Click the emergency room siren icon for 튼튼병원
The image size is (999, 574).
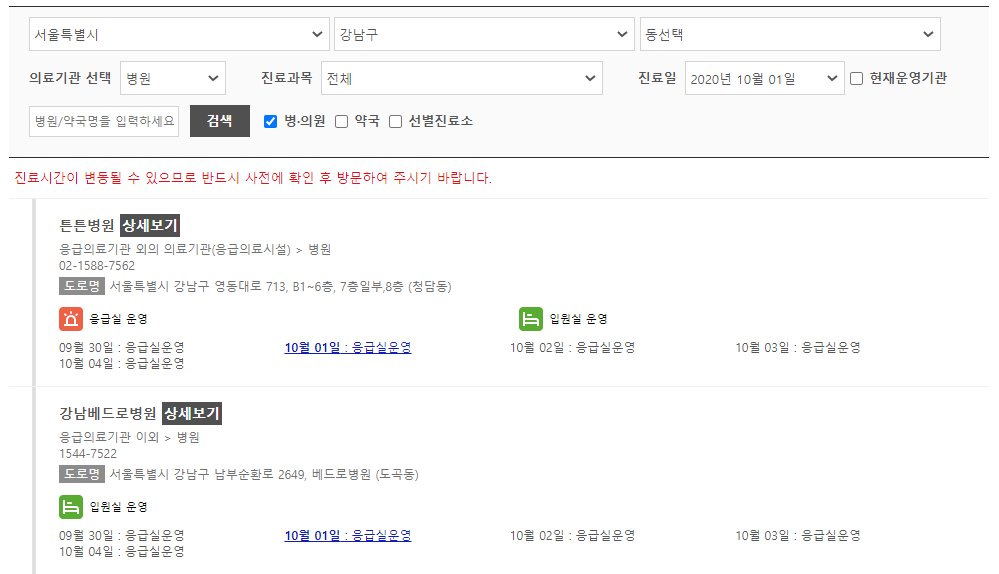coord(71,319)
